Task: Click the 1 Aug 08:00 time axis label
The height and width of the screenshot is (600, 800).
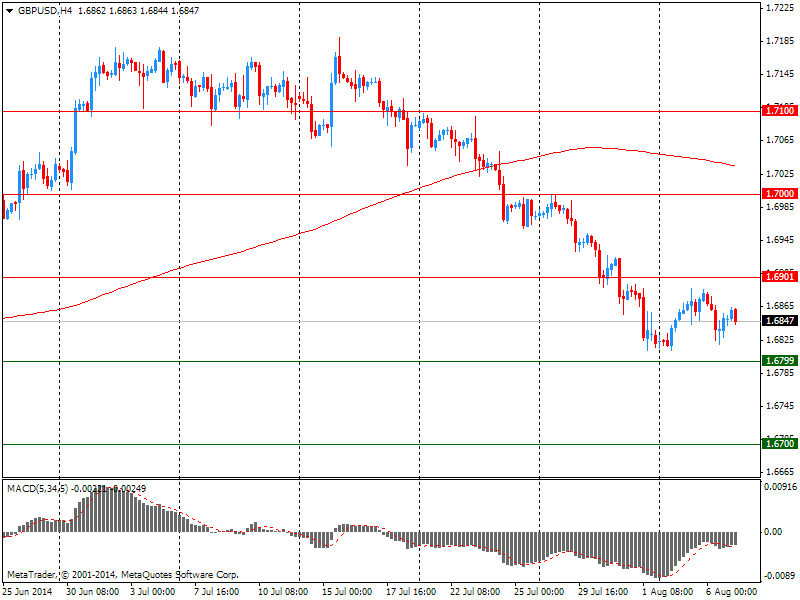Action: coord(667,592)
